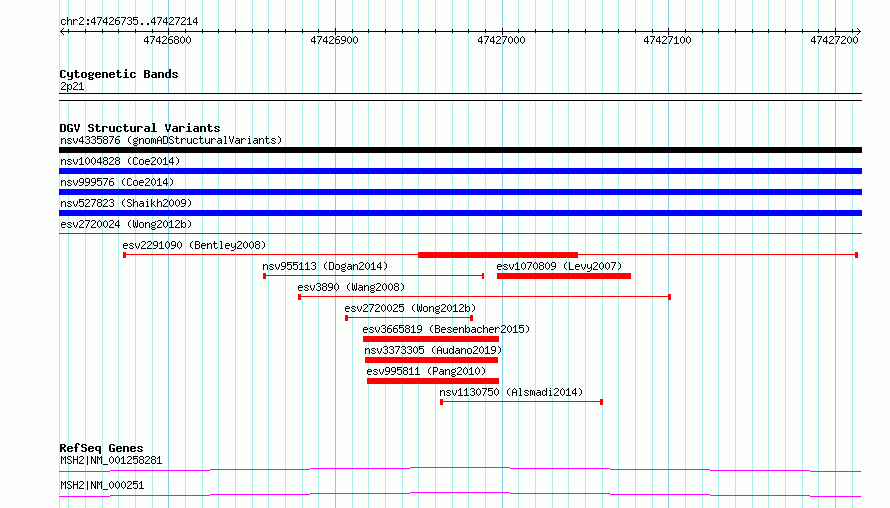The width and height of the screenshot is (890, 508).
Task: Open esv995811 (Pang2010) label
Action: (426, 371)
